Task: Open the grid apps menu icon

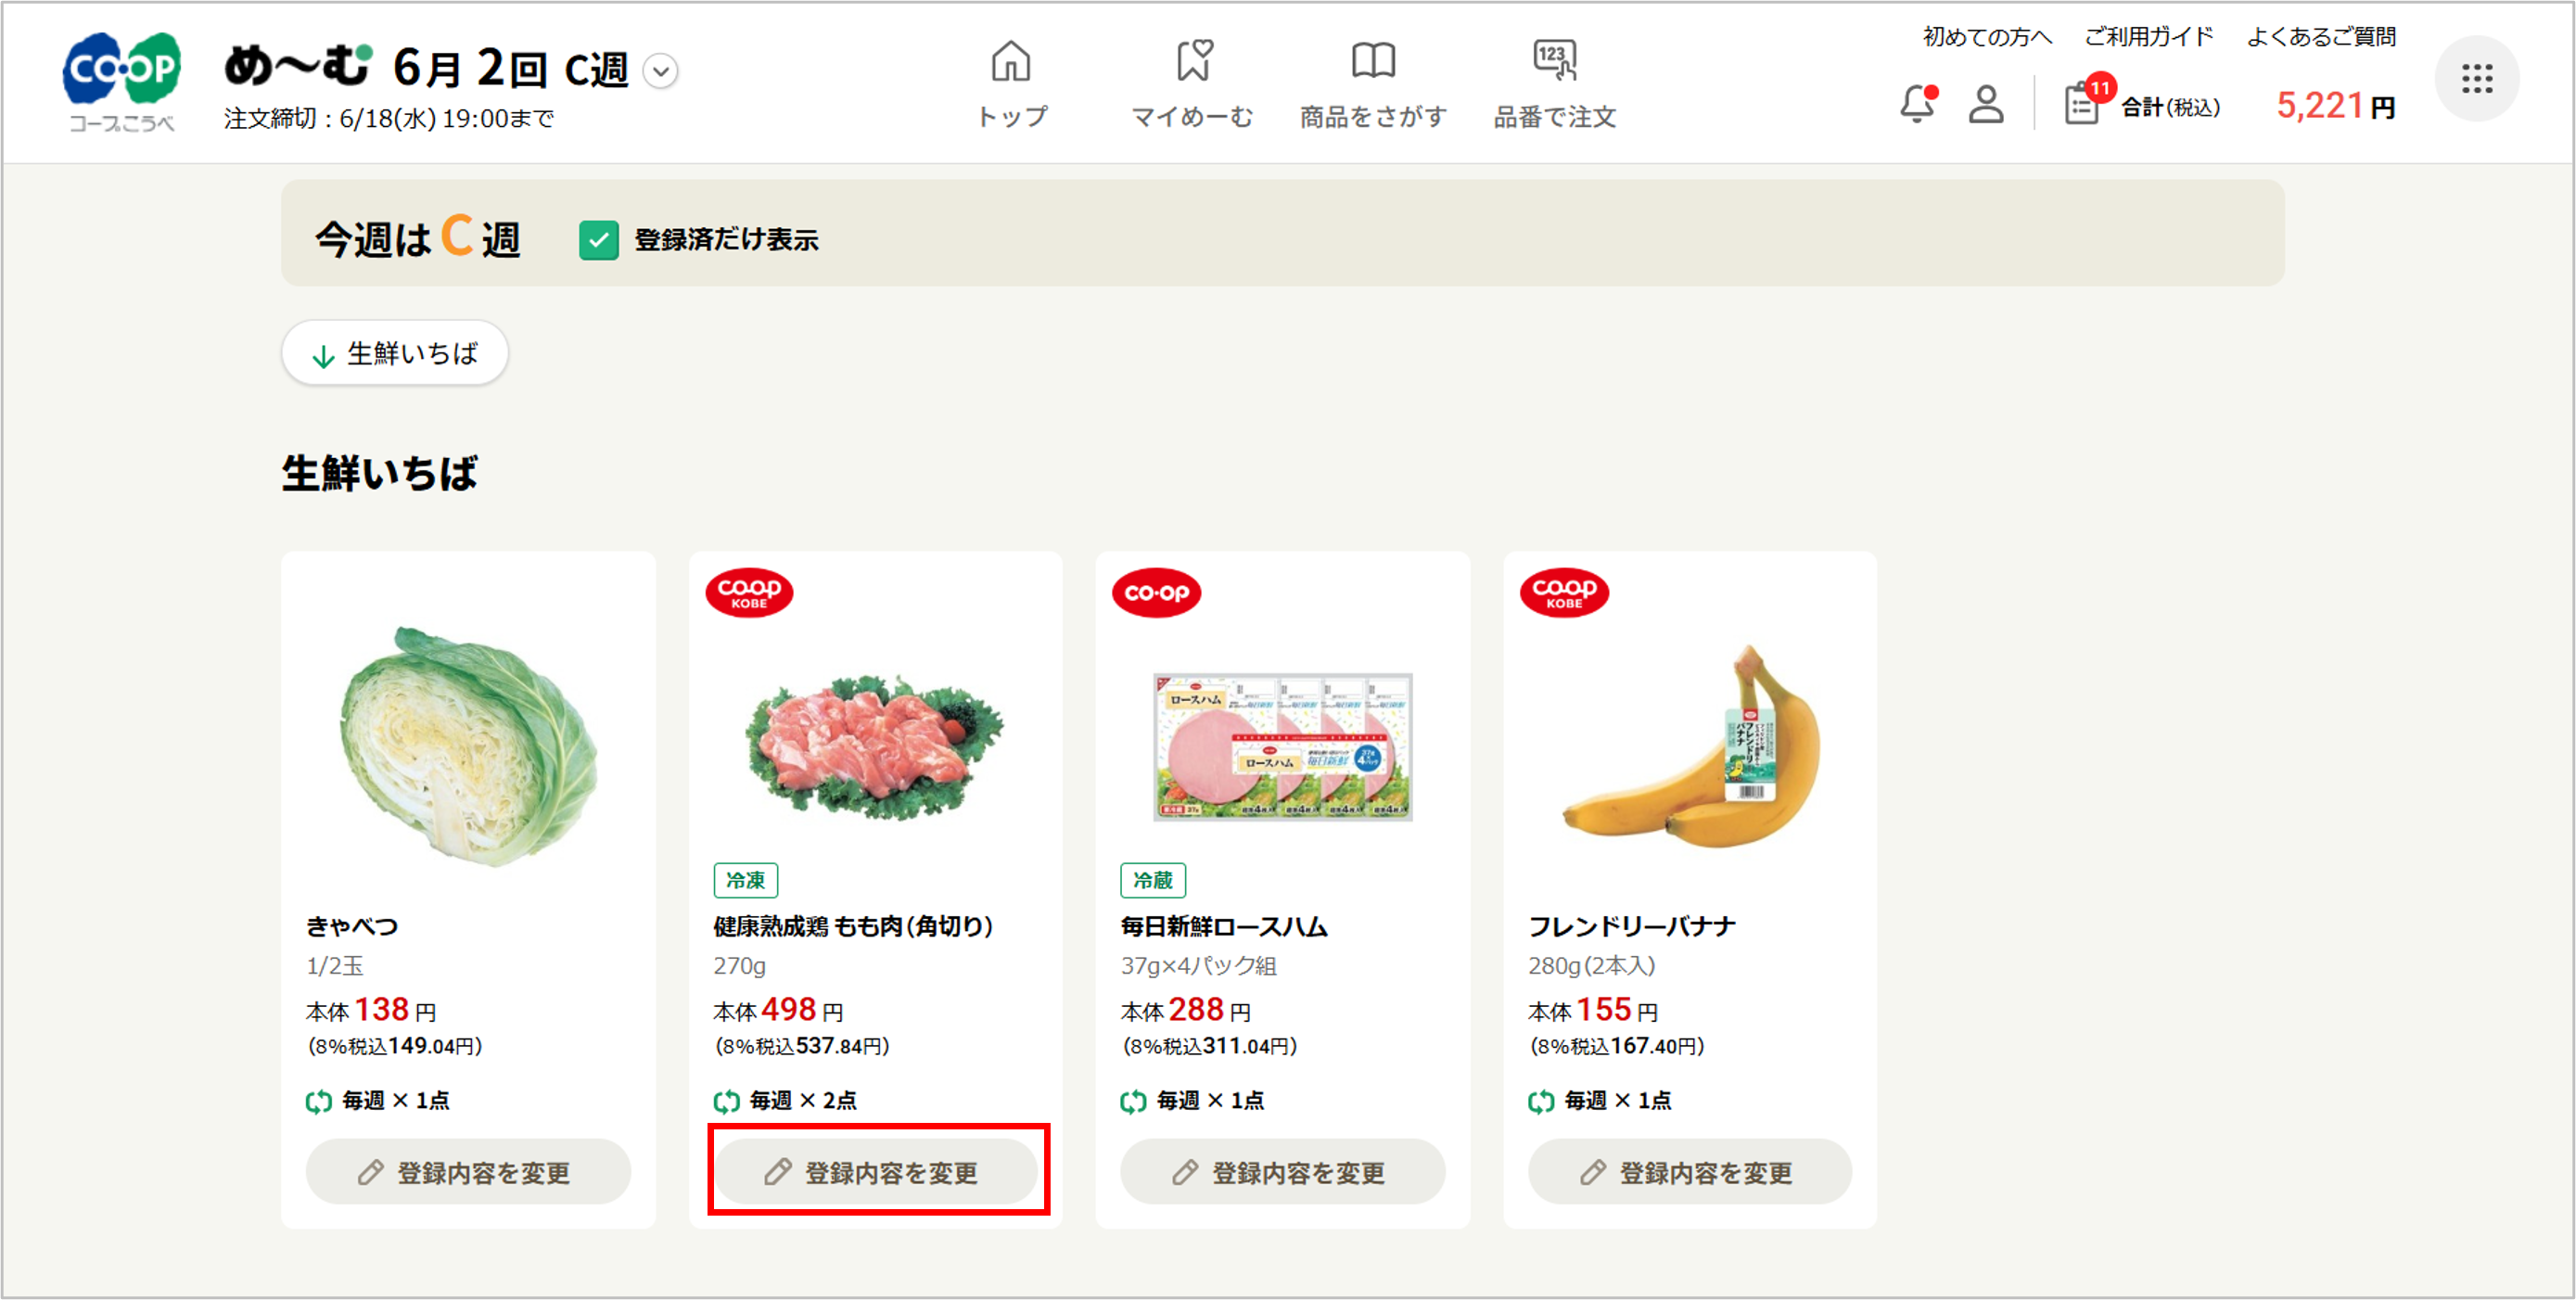Action: pos(2476,79)
